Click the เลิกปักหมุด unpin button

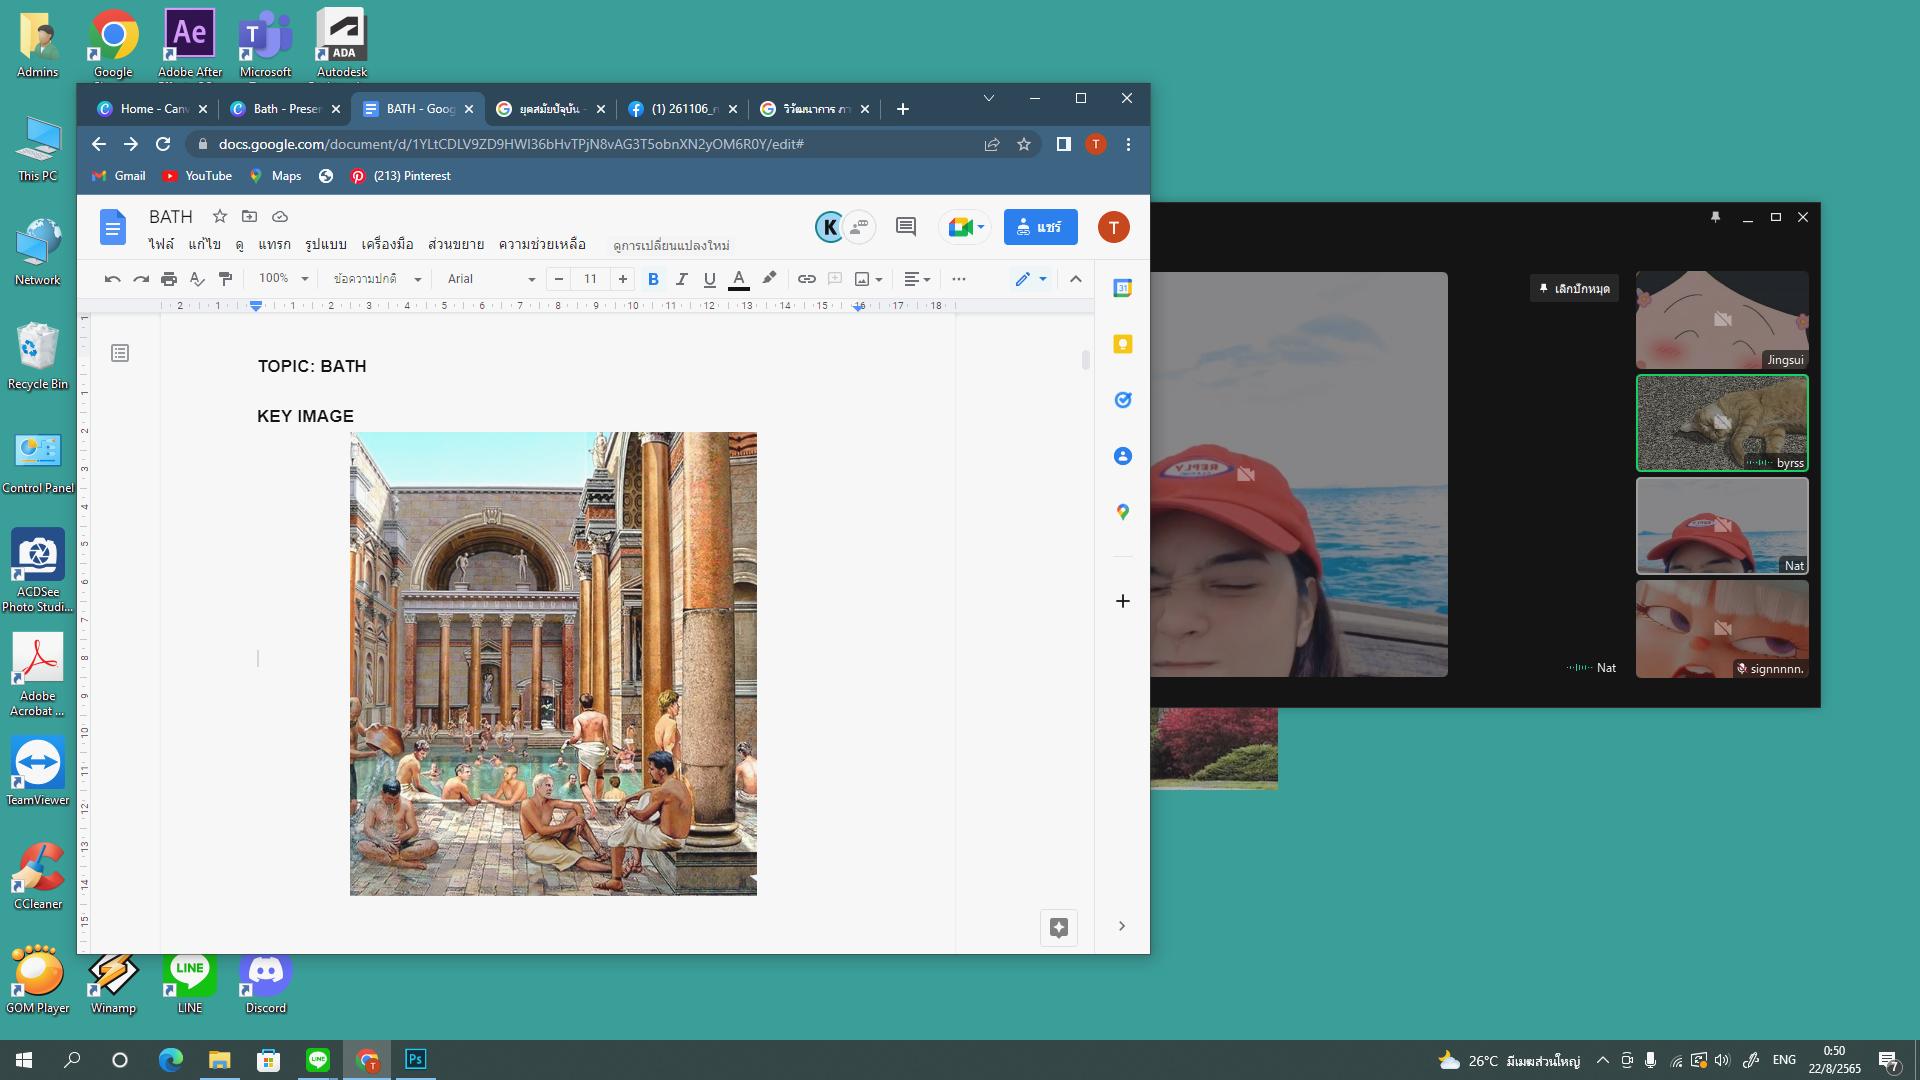coord(1574,288)
